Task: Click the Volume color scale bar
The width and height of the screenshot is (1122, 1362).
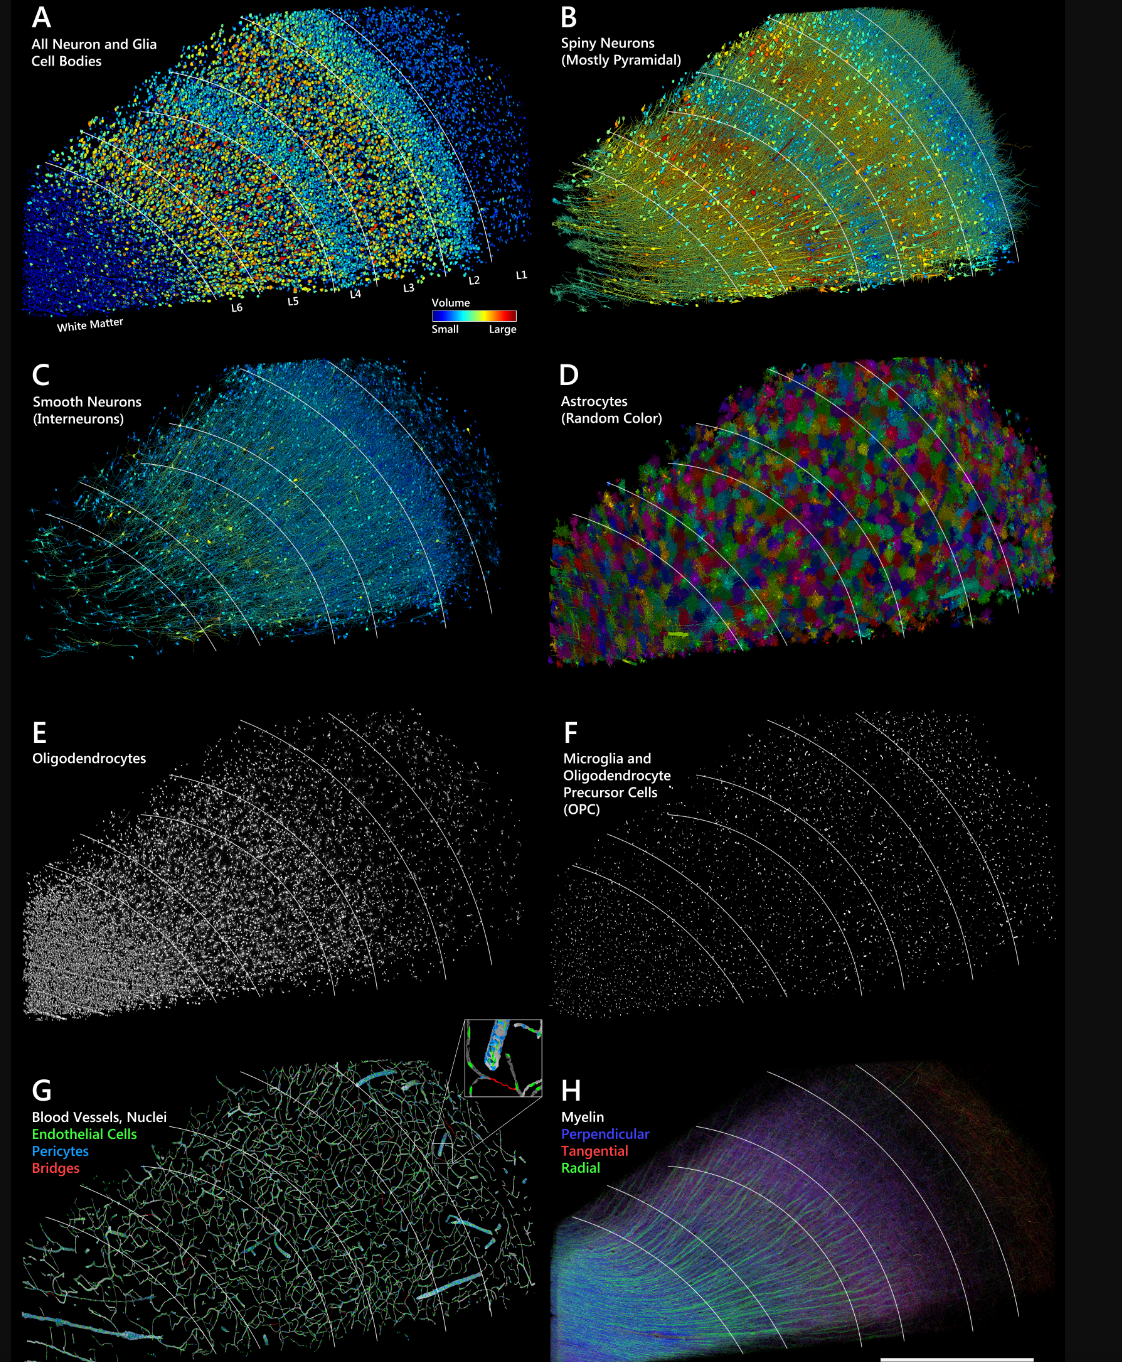Action: click(474, 316)
